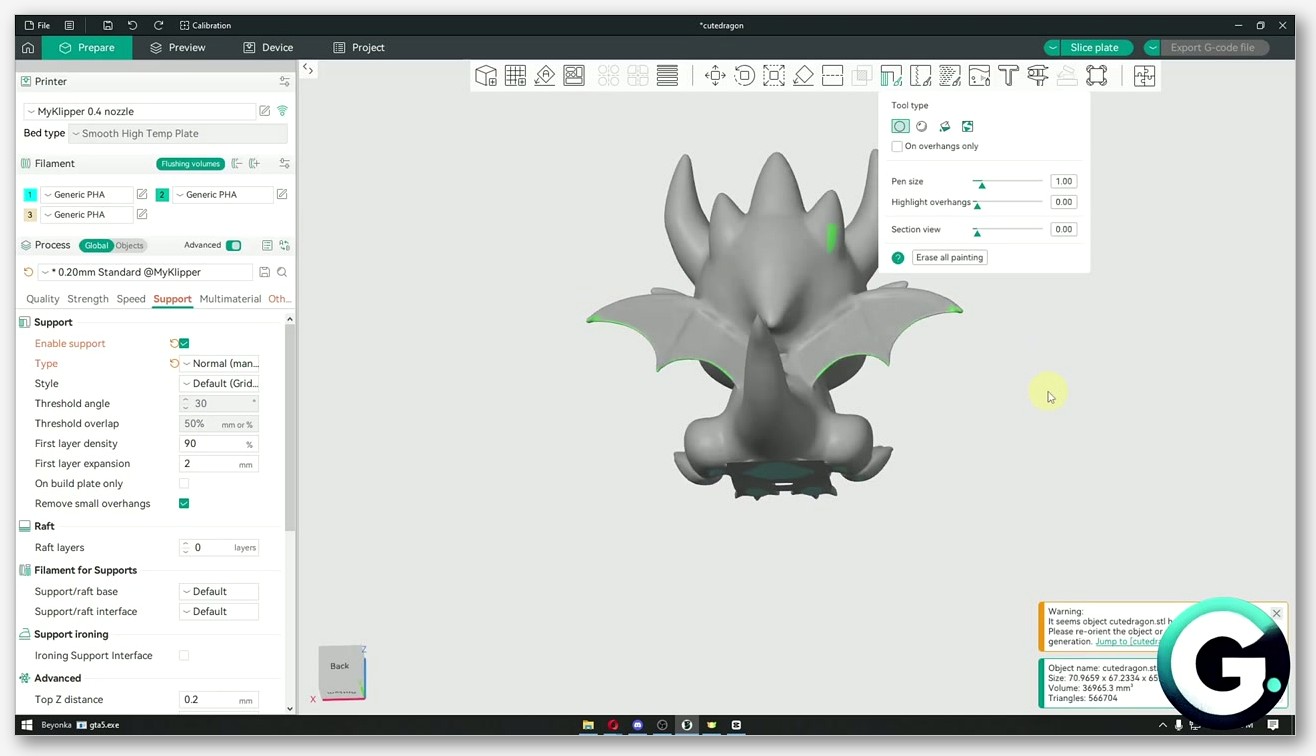Uncheck Remove small overhangs checkbox
Image resolution: width=1316 pixels, height=756 pixels.
point(184,504)
